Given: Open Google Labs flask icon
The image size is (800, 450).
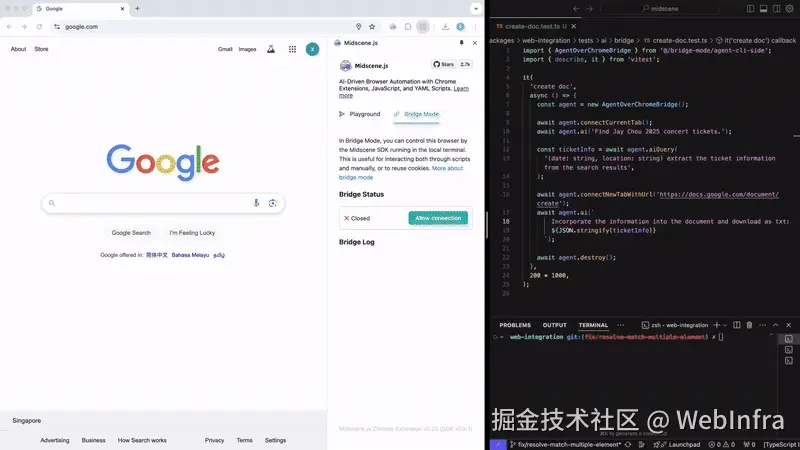Looking at the screenshot, I should [271, 49].
